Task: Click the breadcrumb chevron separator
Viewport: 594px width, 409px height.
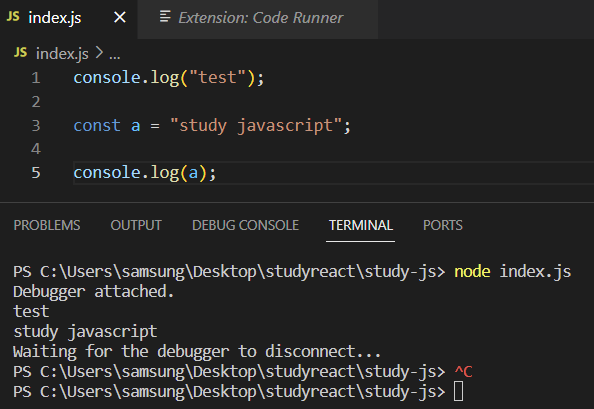Action: click(99, 53)
